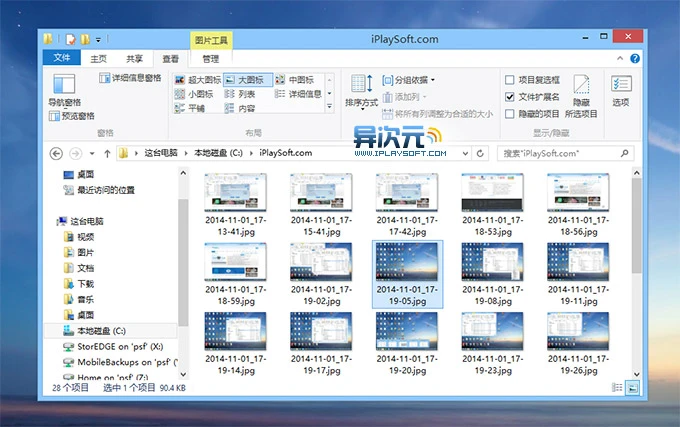Image resolution: width=680 pixels, height=427 pixels.
Task: Click the search magnifier icon
Action: 624,153
